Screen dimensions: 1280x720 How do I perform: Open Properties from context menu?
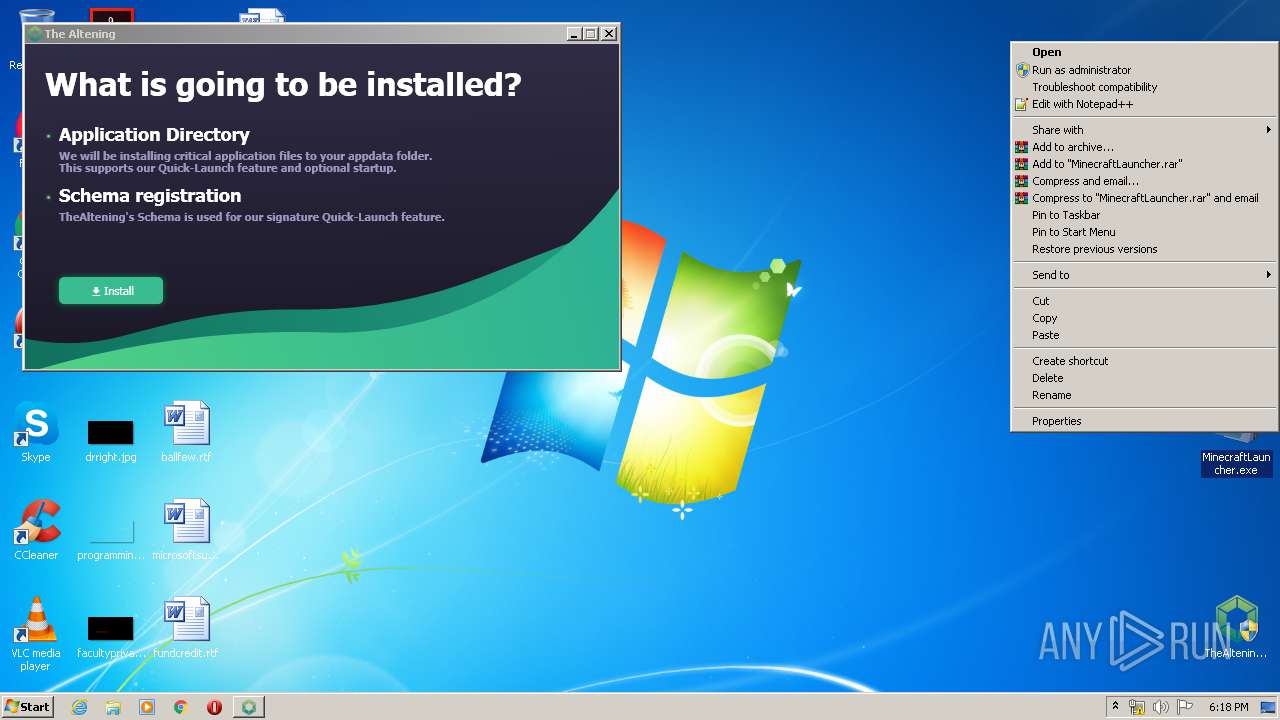coord(1144,421)
